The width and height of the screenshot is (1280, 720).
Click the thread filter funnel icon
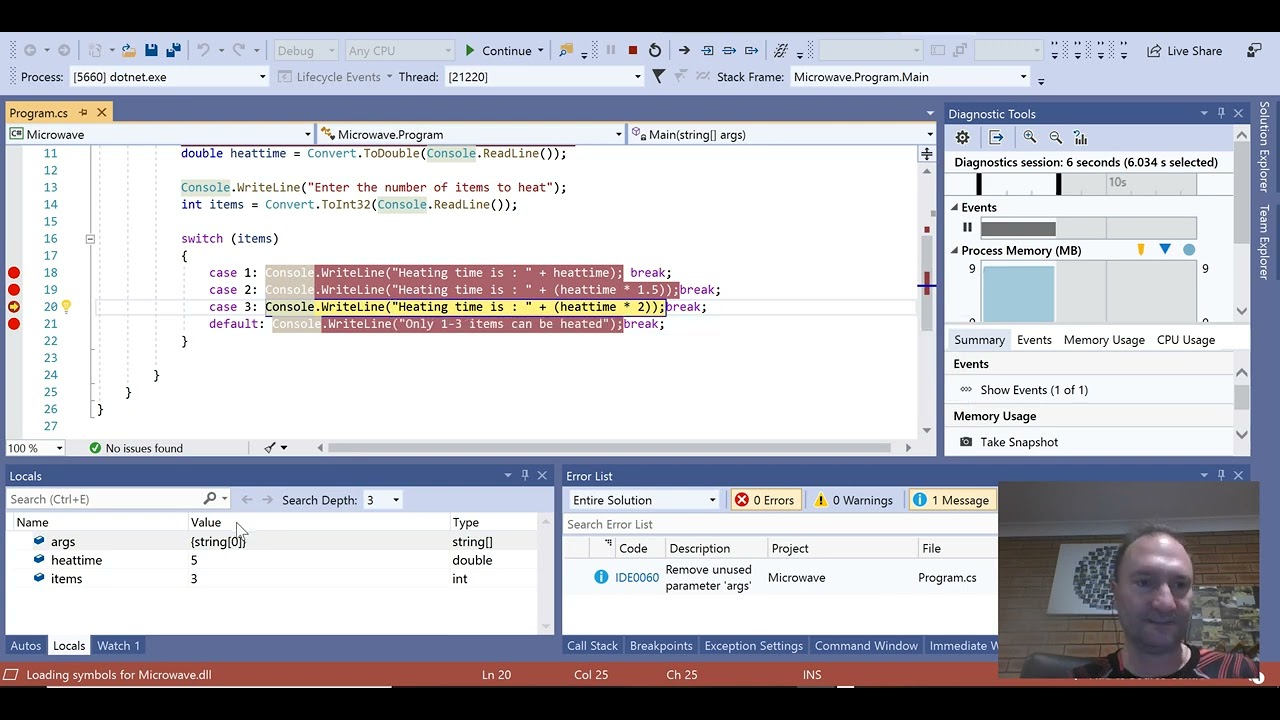click(x=658, y=77)
